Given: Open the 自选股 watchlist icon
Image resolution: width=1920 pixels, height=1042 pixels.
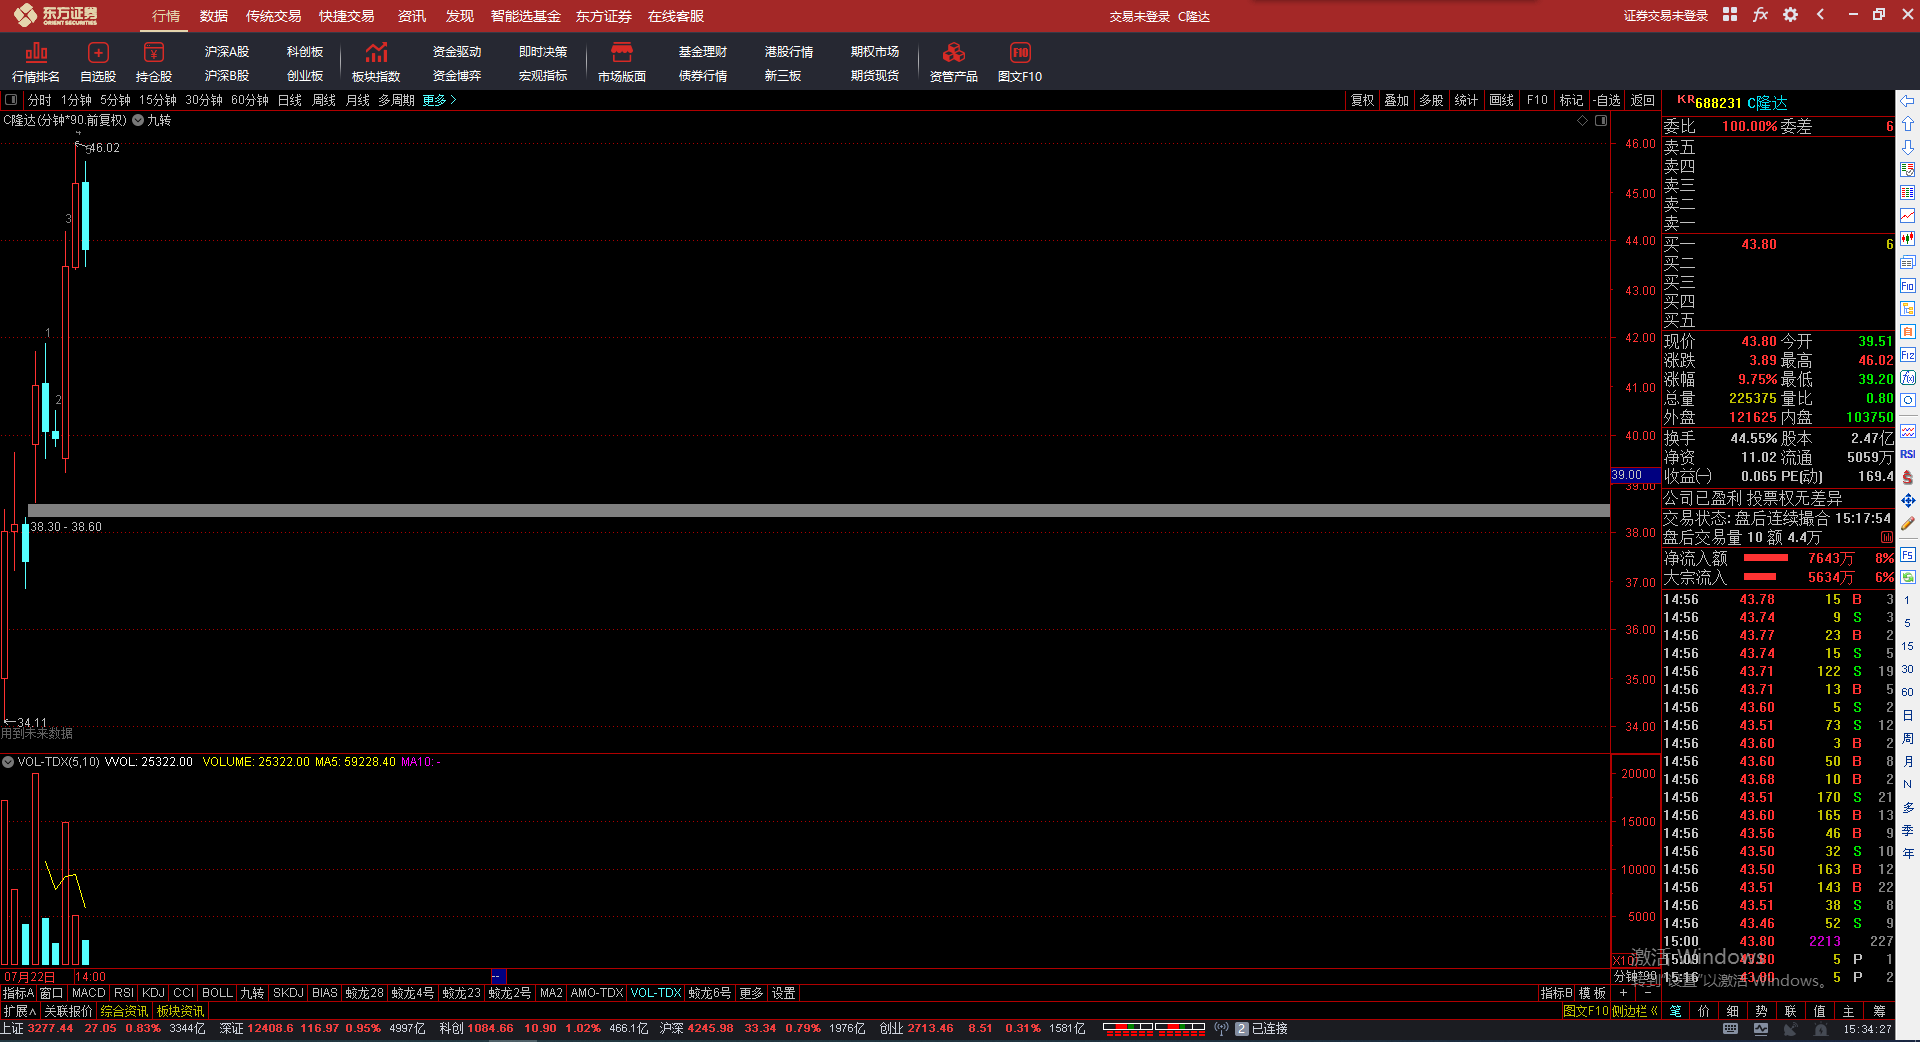Looking at the screenshot, I should (x=98, y=62).
